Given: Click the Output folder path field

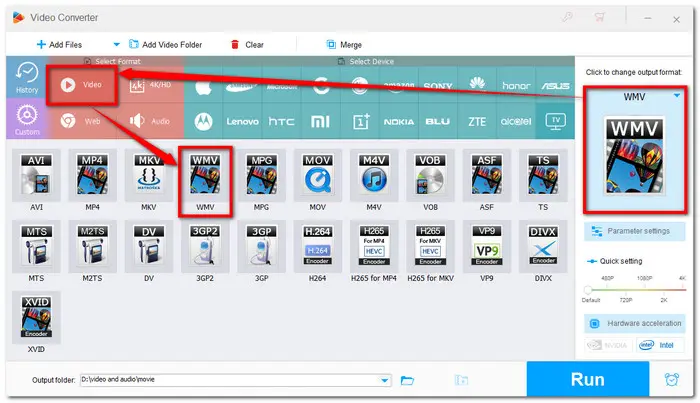Looking at the screenshot, I should [235, 380].
